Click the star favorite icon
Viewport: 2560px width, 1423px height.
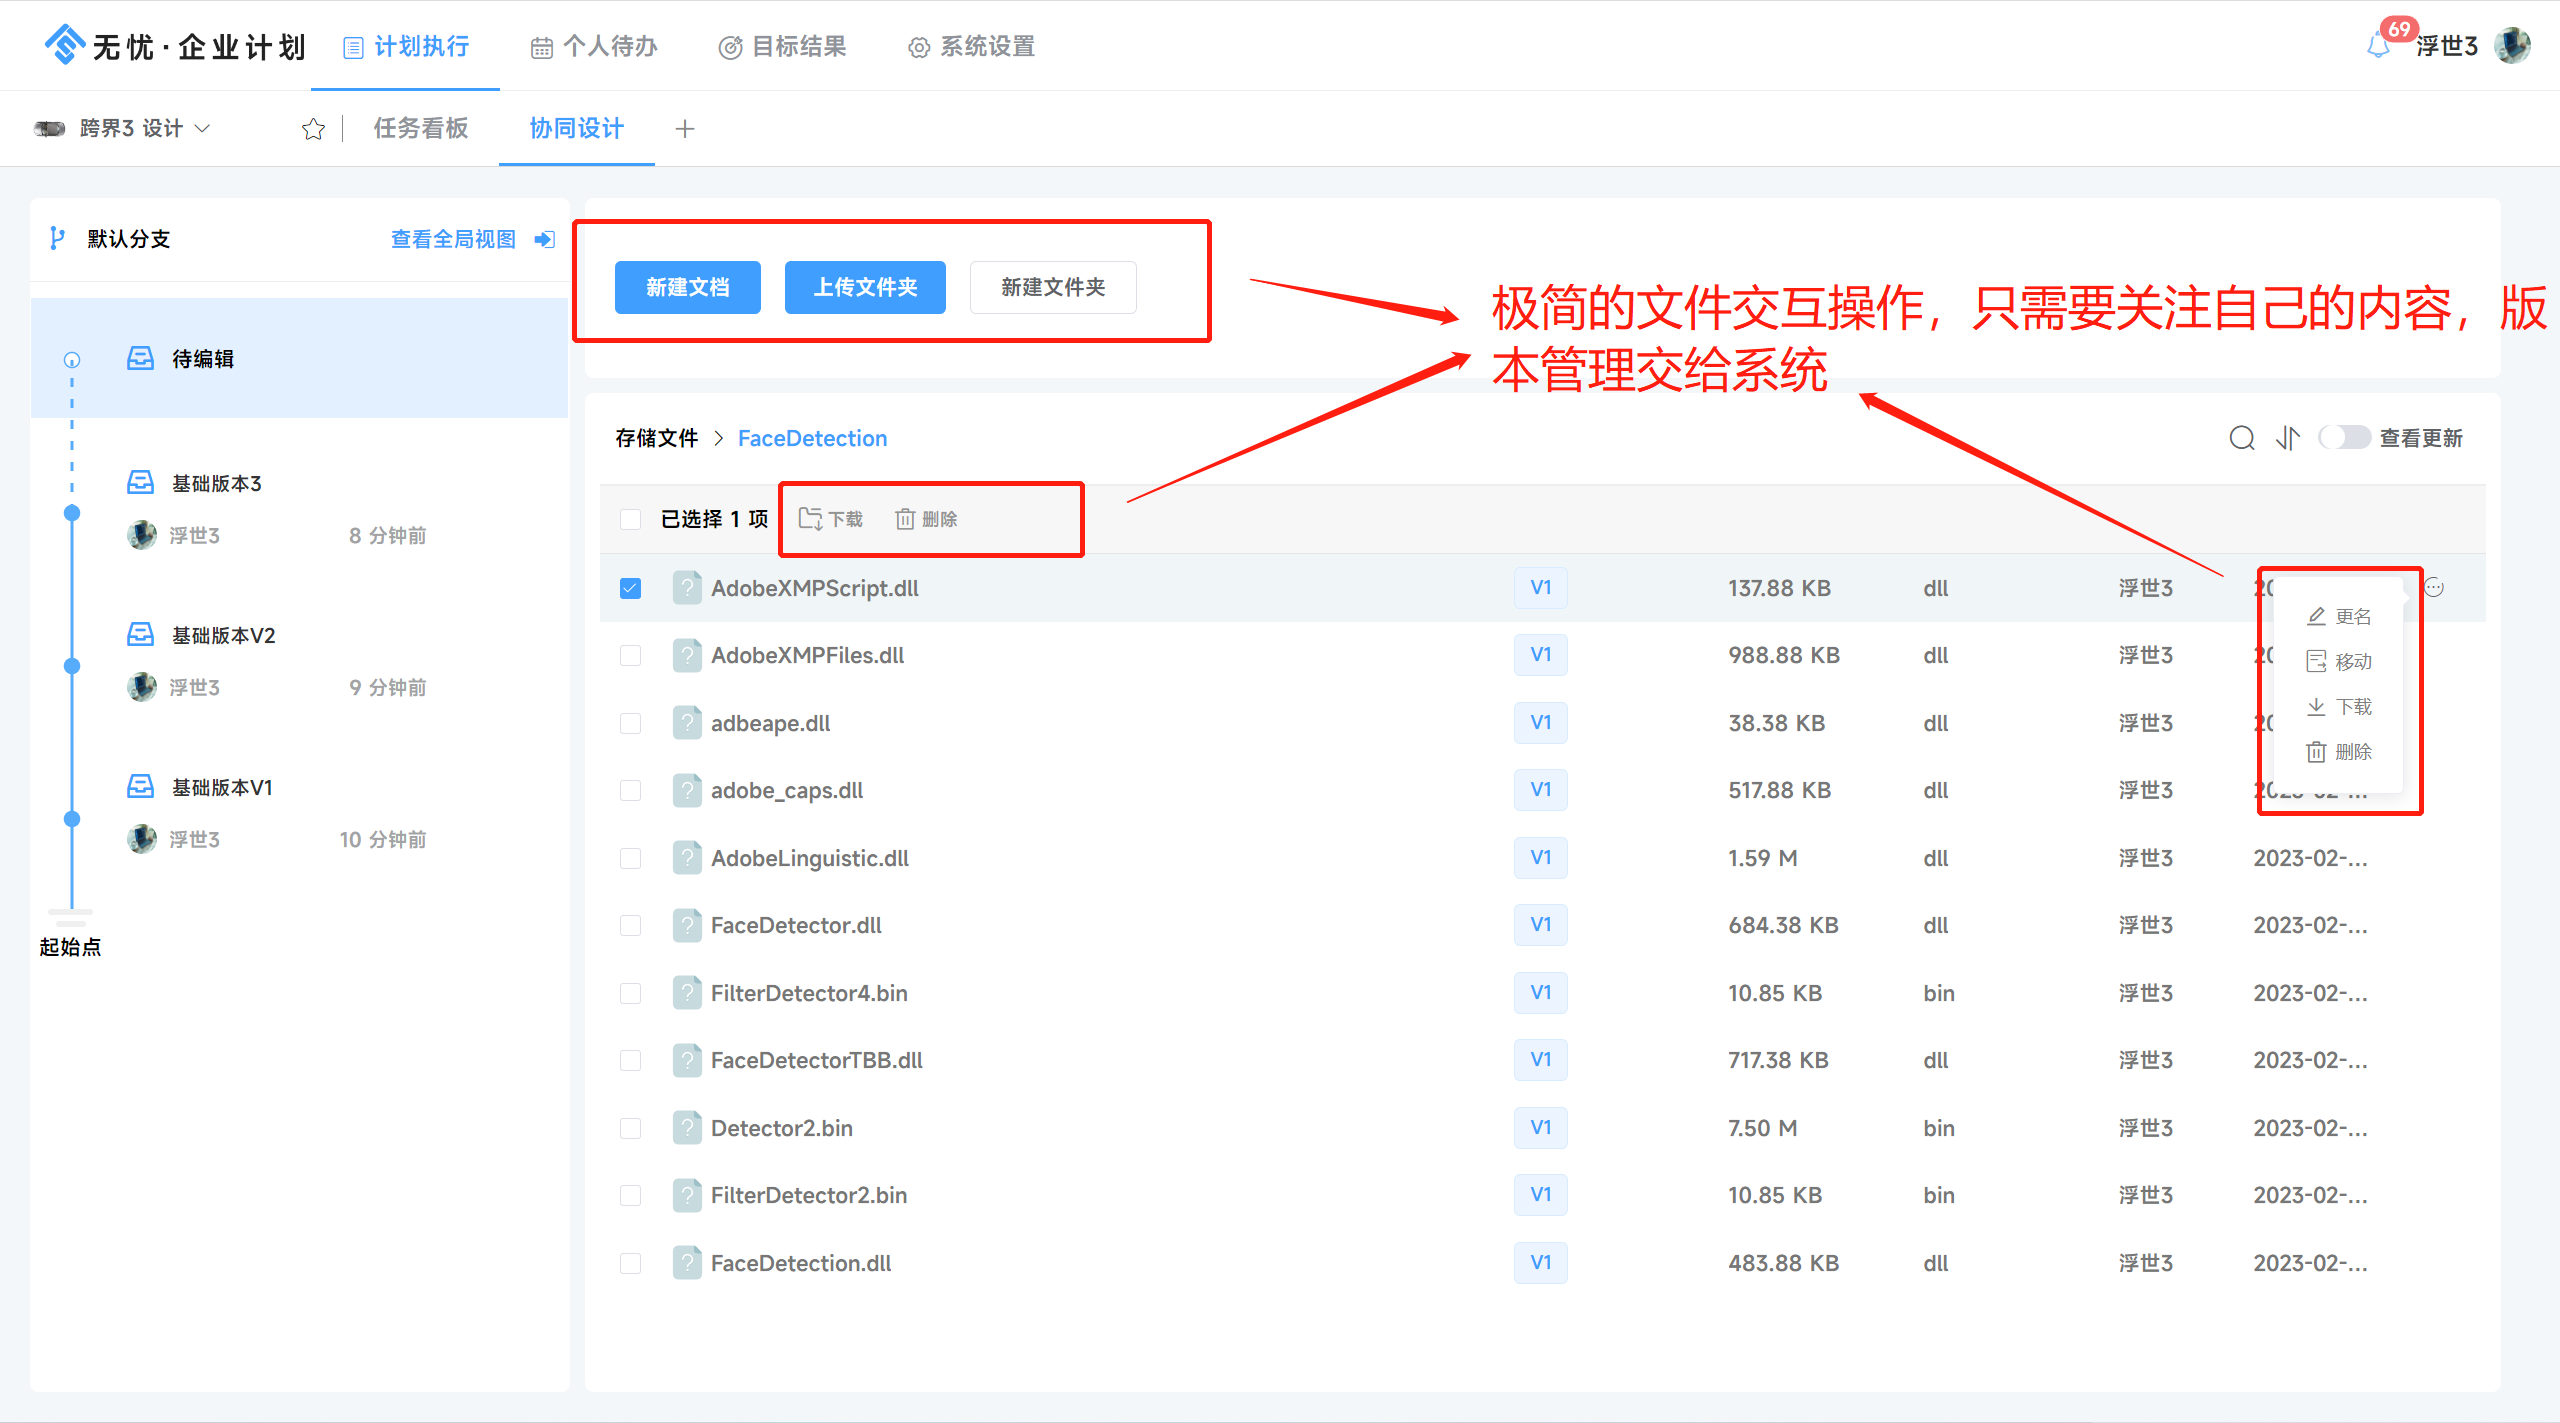point(313,129)
